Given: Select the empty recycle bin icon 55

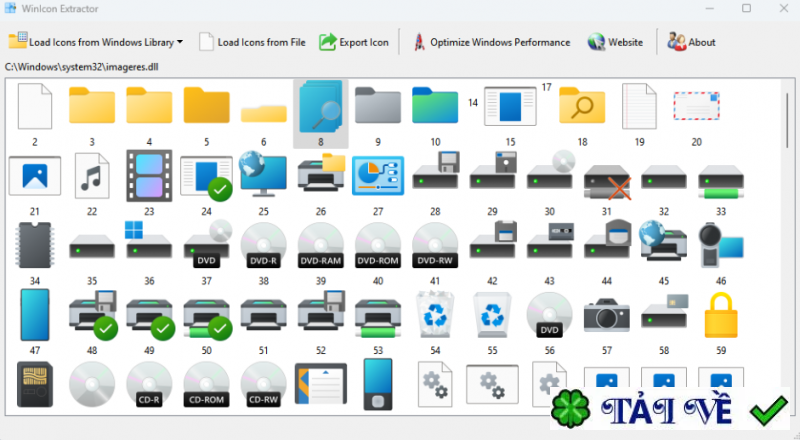Looking at the screenshot, I should coord(492,314).
